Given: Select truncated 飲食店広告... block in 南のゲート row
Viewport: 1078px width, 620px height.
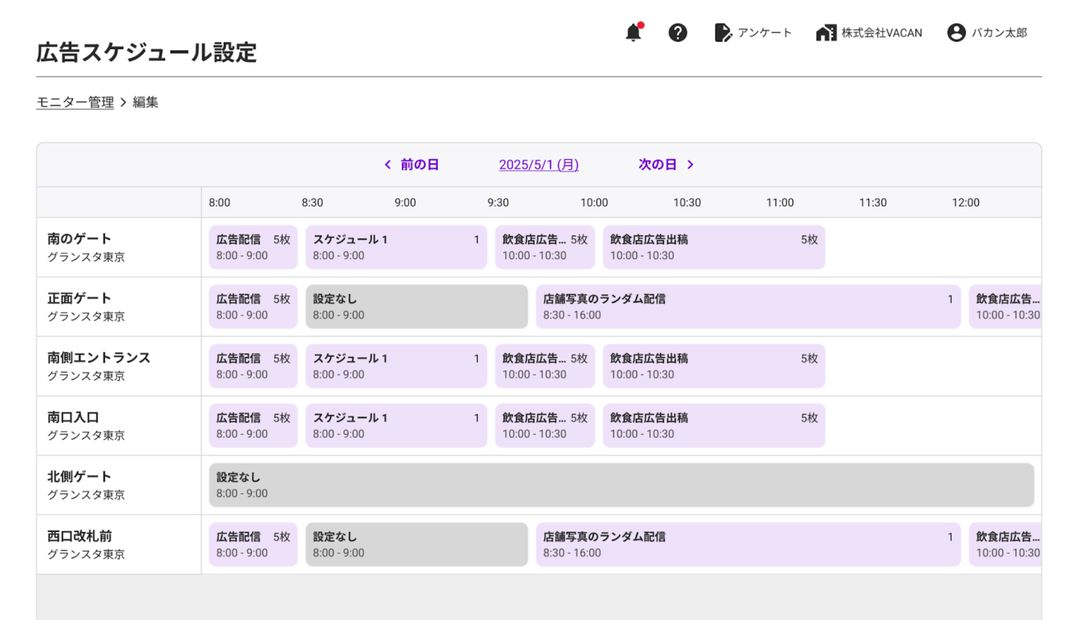Looking at the screenshot, I should pos(544,247).
